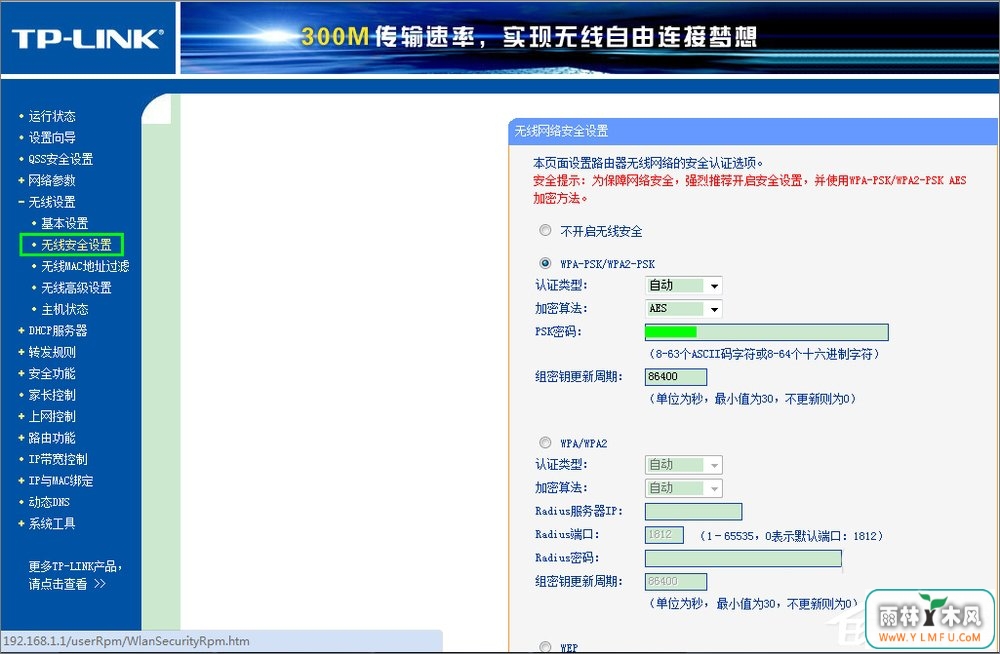Select the WPA-PSK/WPA2-PSK radio button
Image resolution: width=1000 pixels, height=654 pixels.
tap(545, 263)
